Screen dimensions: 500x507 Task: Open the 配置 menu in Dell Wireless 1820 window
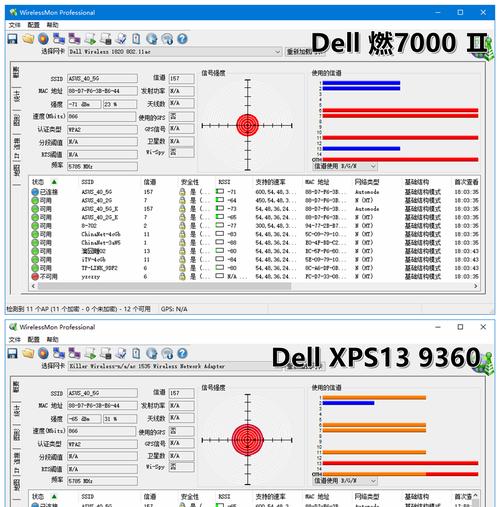point(33,25)
